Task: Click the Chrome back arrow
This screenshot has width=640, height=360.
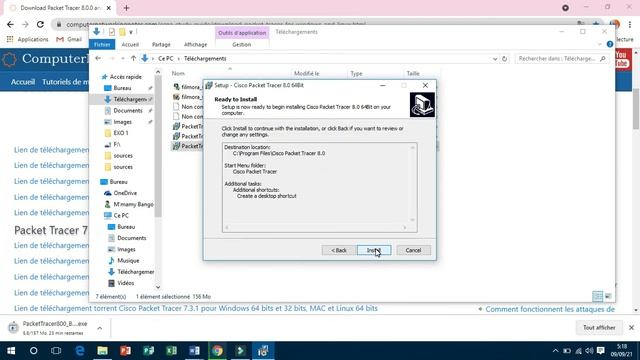Action: (x=10, y=24)
